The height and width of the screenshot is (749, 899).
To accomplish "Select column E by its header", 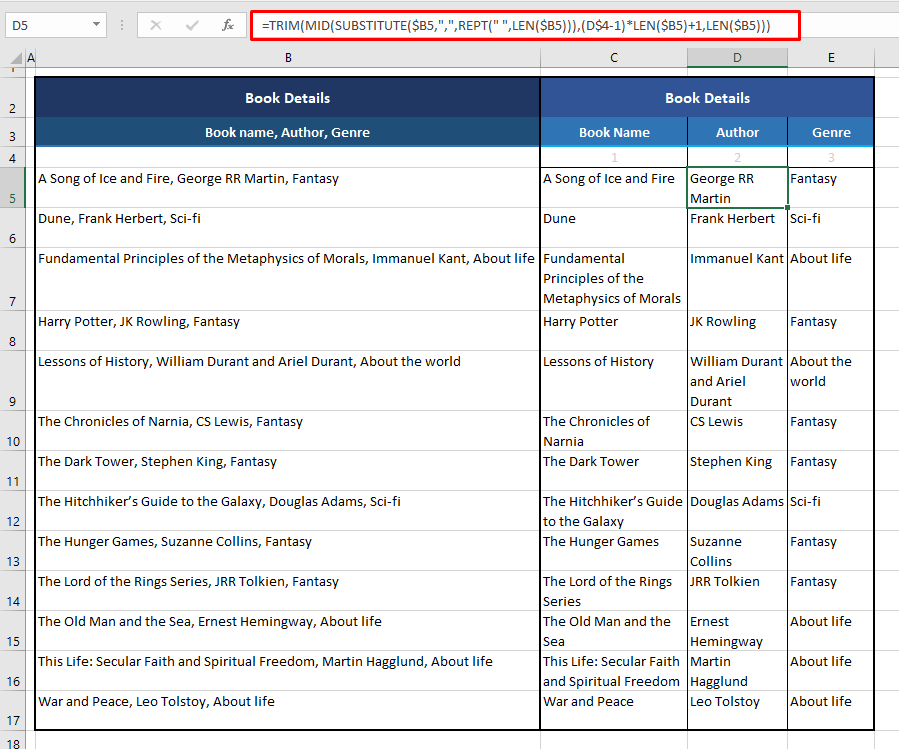I will point(830,59).
